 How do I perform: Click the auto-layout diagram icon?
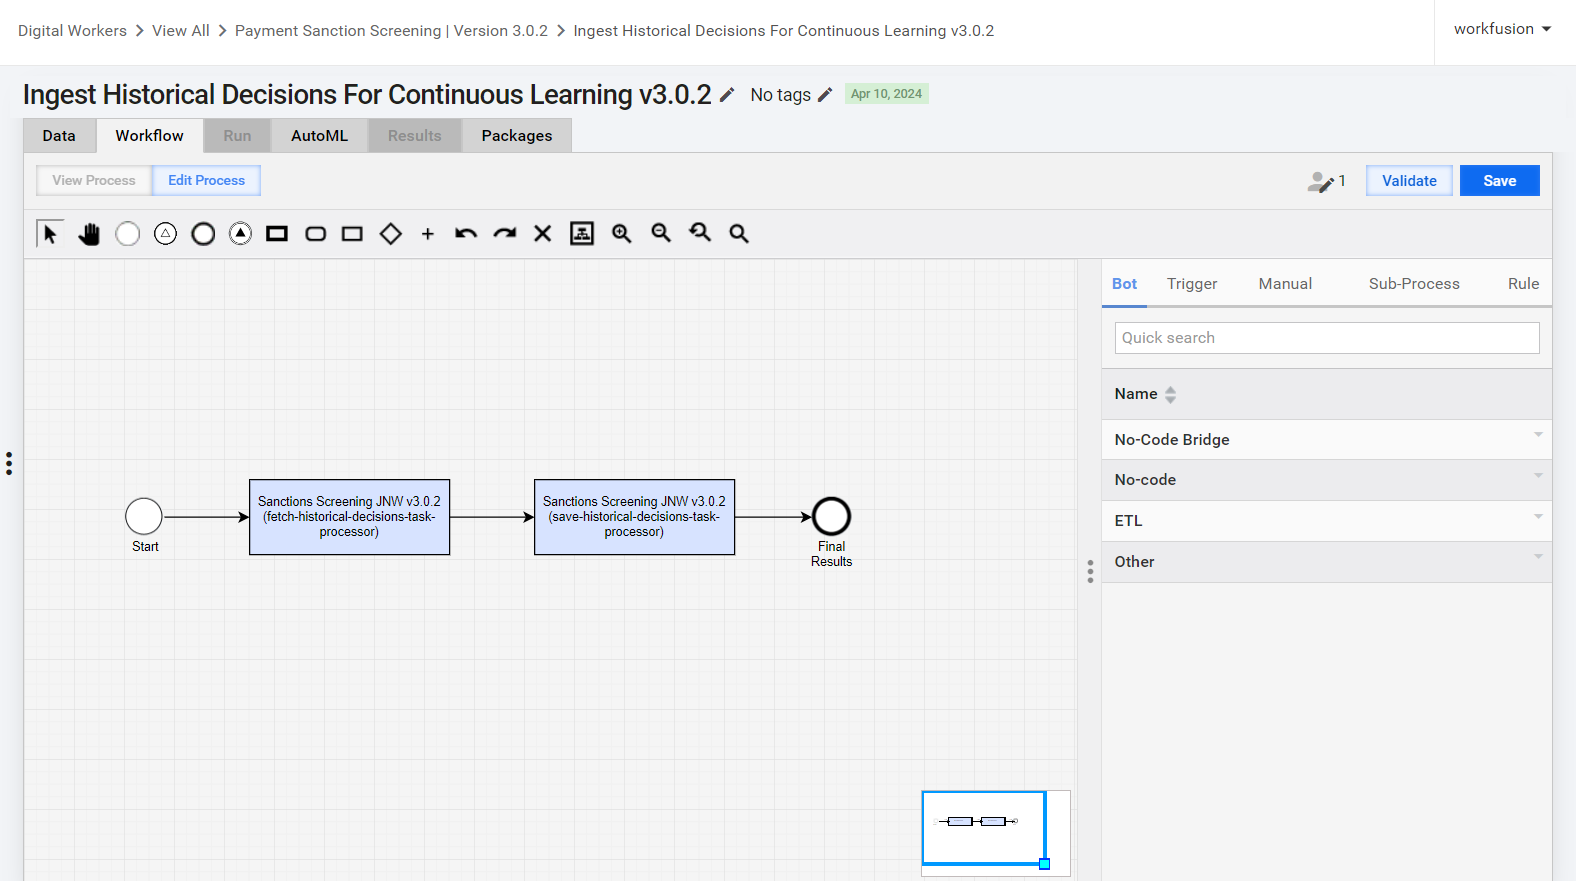pyautogui.click(x=582, y=233)
